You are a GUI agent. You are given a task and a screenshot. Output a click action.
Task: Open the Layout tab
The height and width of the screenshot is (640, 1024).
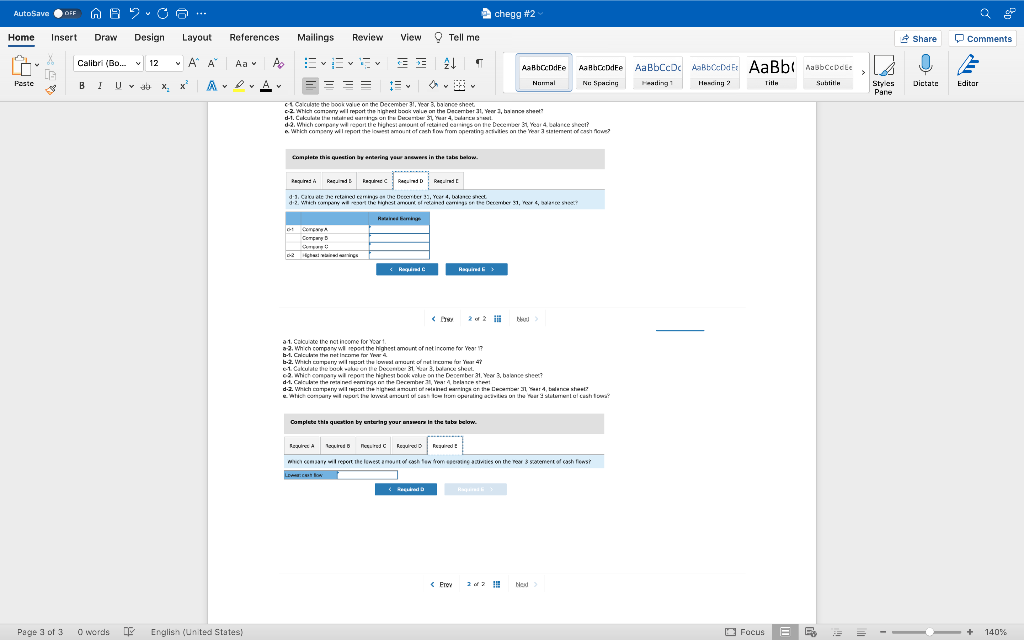tap(197, 37)
